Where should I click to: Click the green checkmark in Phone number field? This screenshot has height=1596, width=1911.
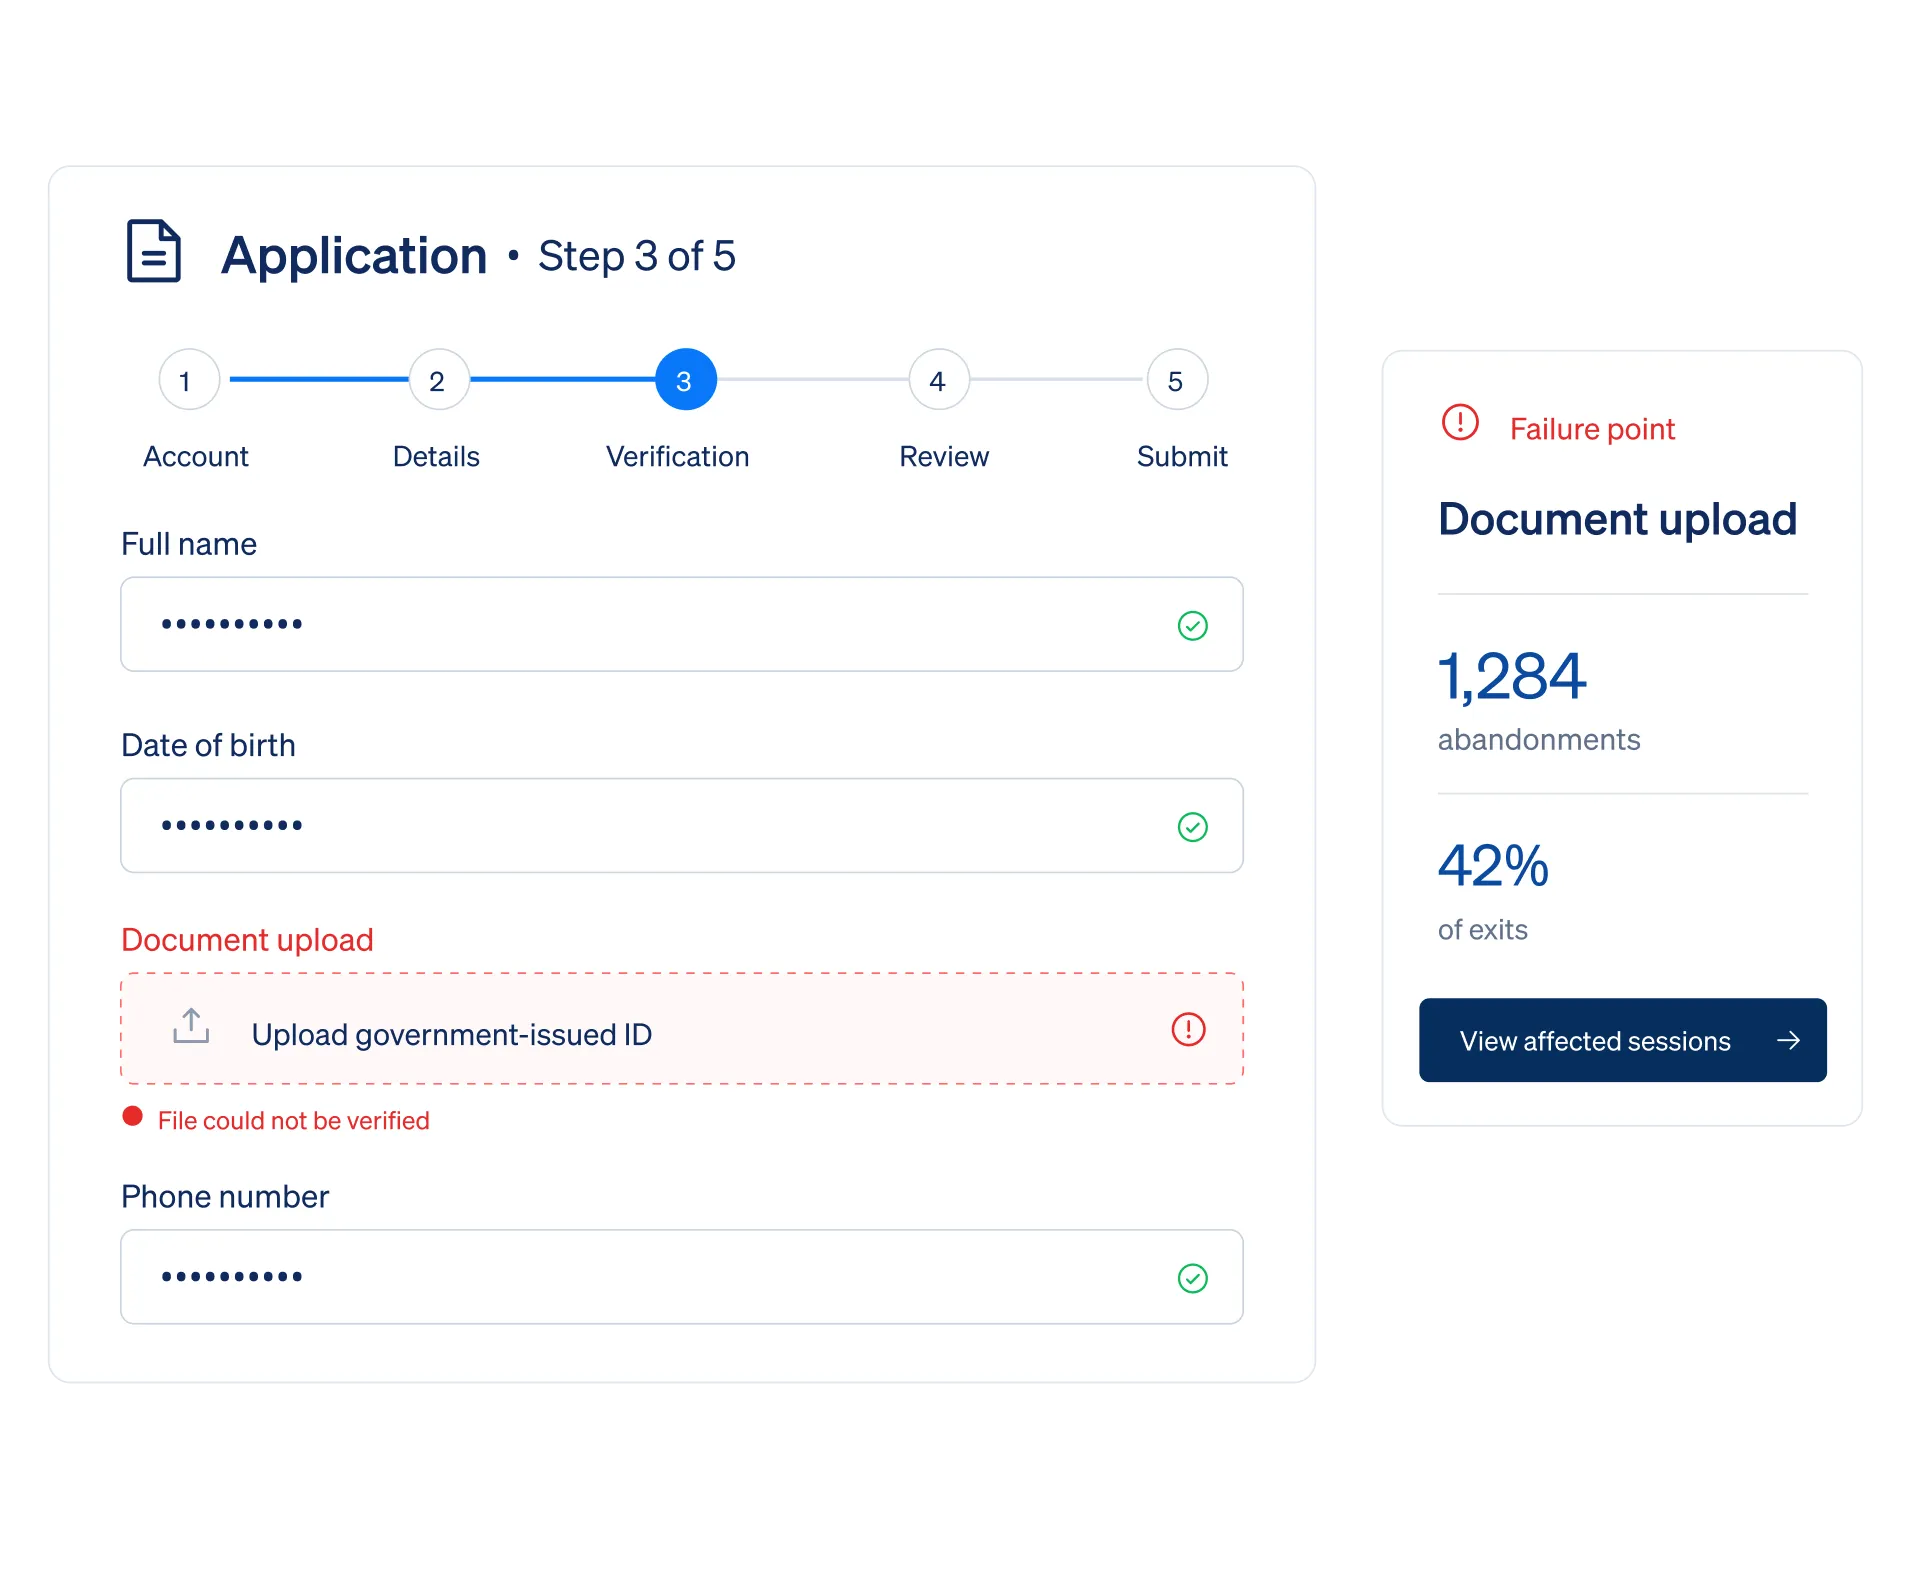click(1192, 1278)
